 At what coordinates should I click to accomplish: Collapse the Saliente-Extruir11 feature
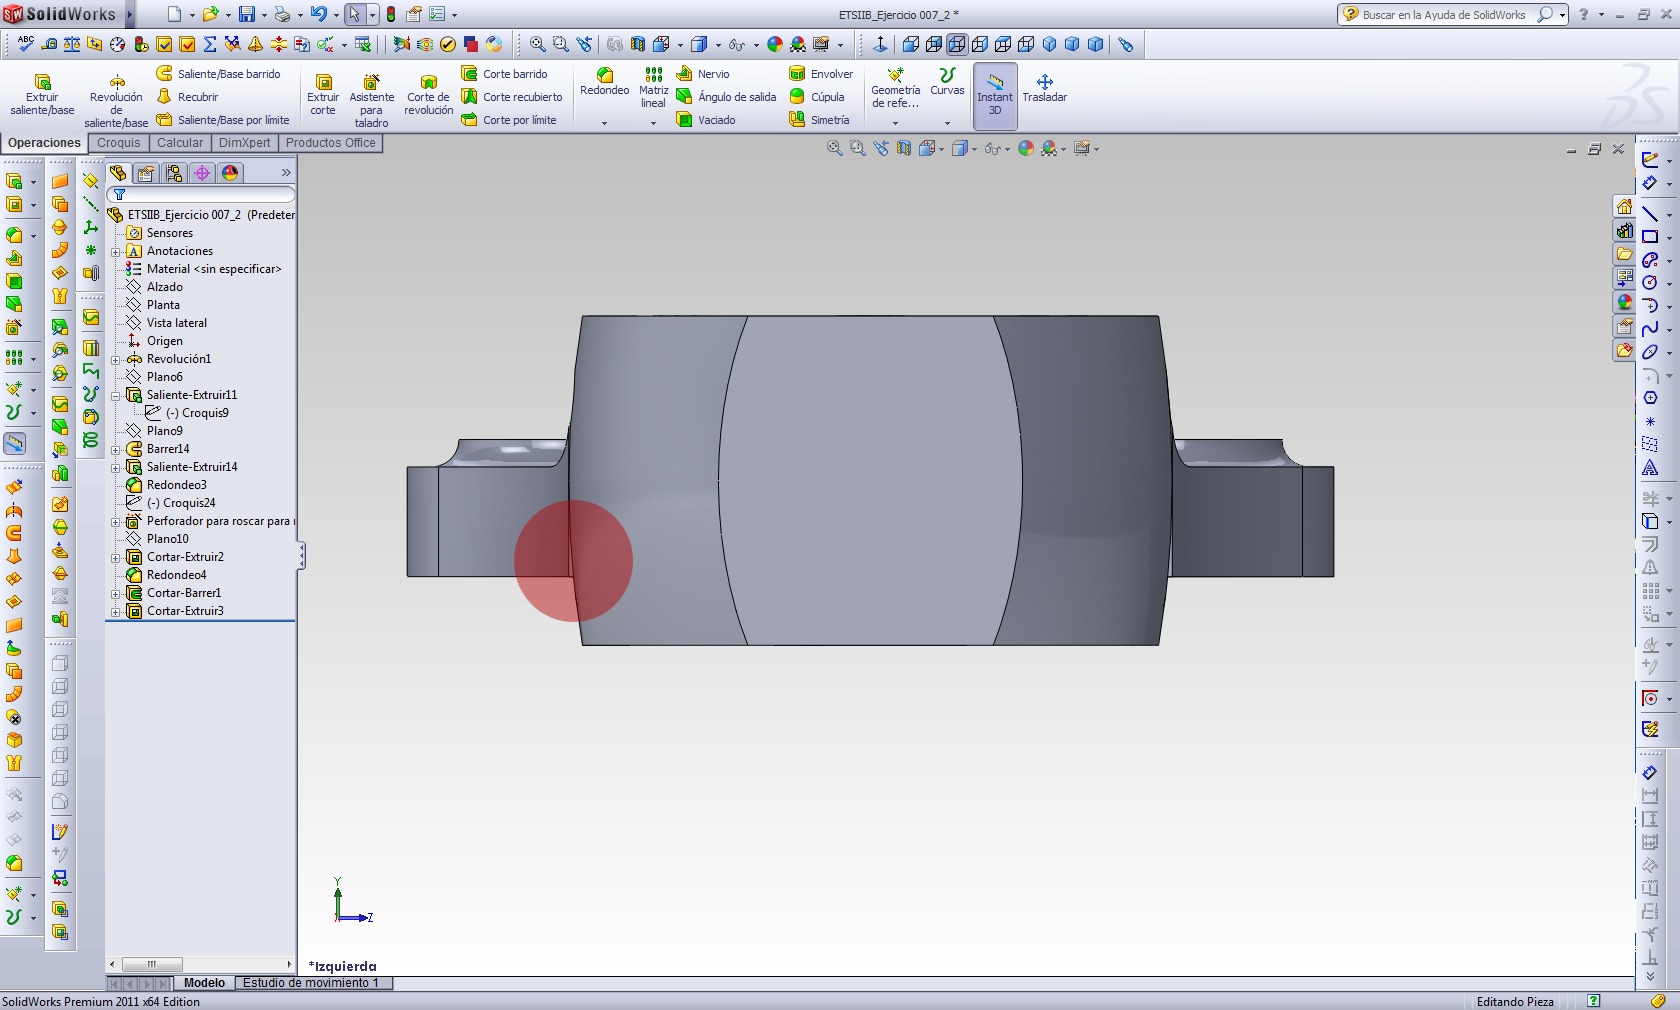[x=116, y=396]
